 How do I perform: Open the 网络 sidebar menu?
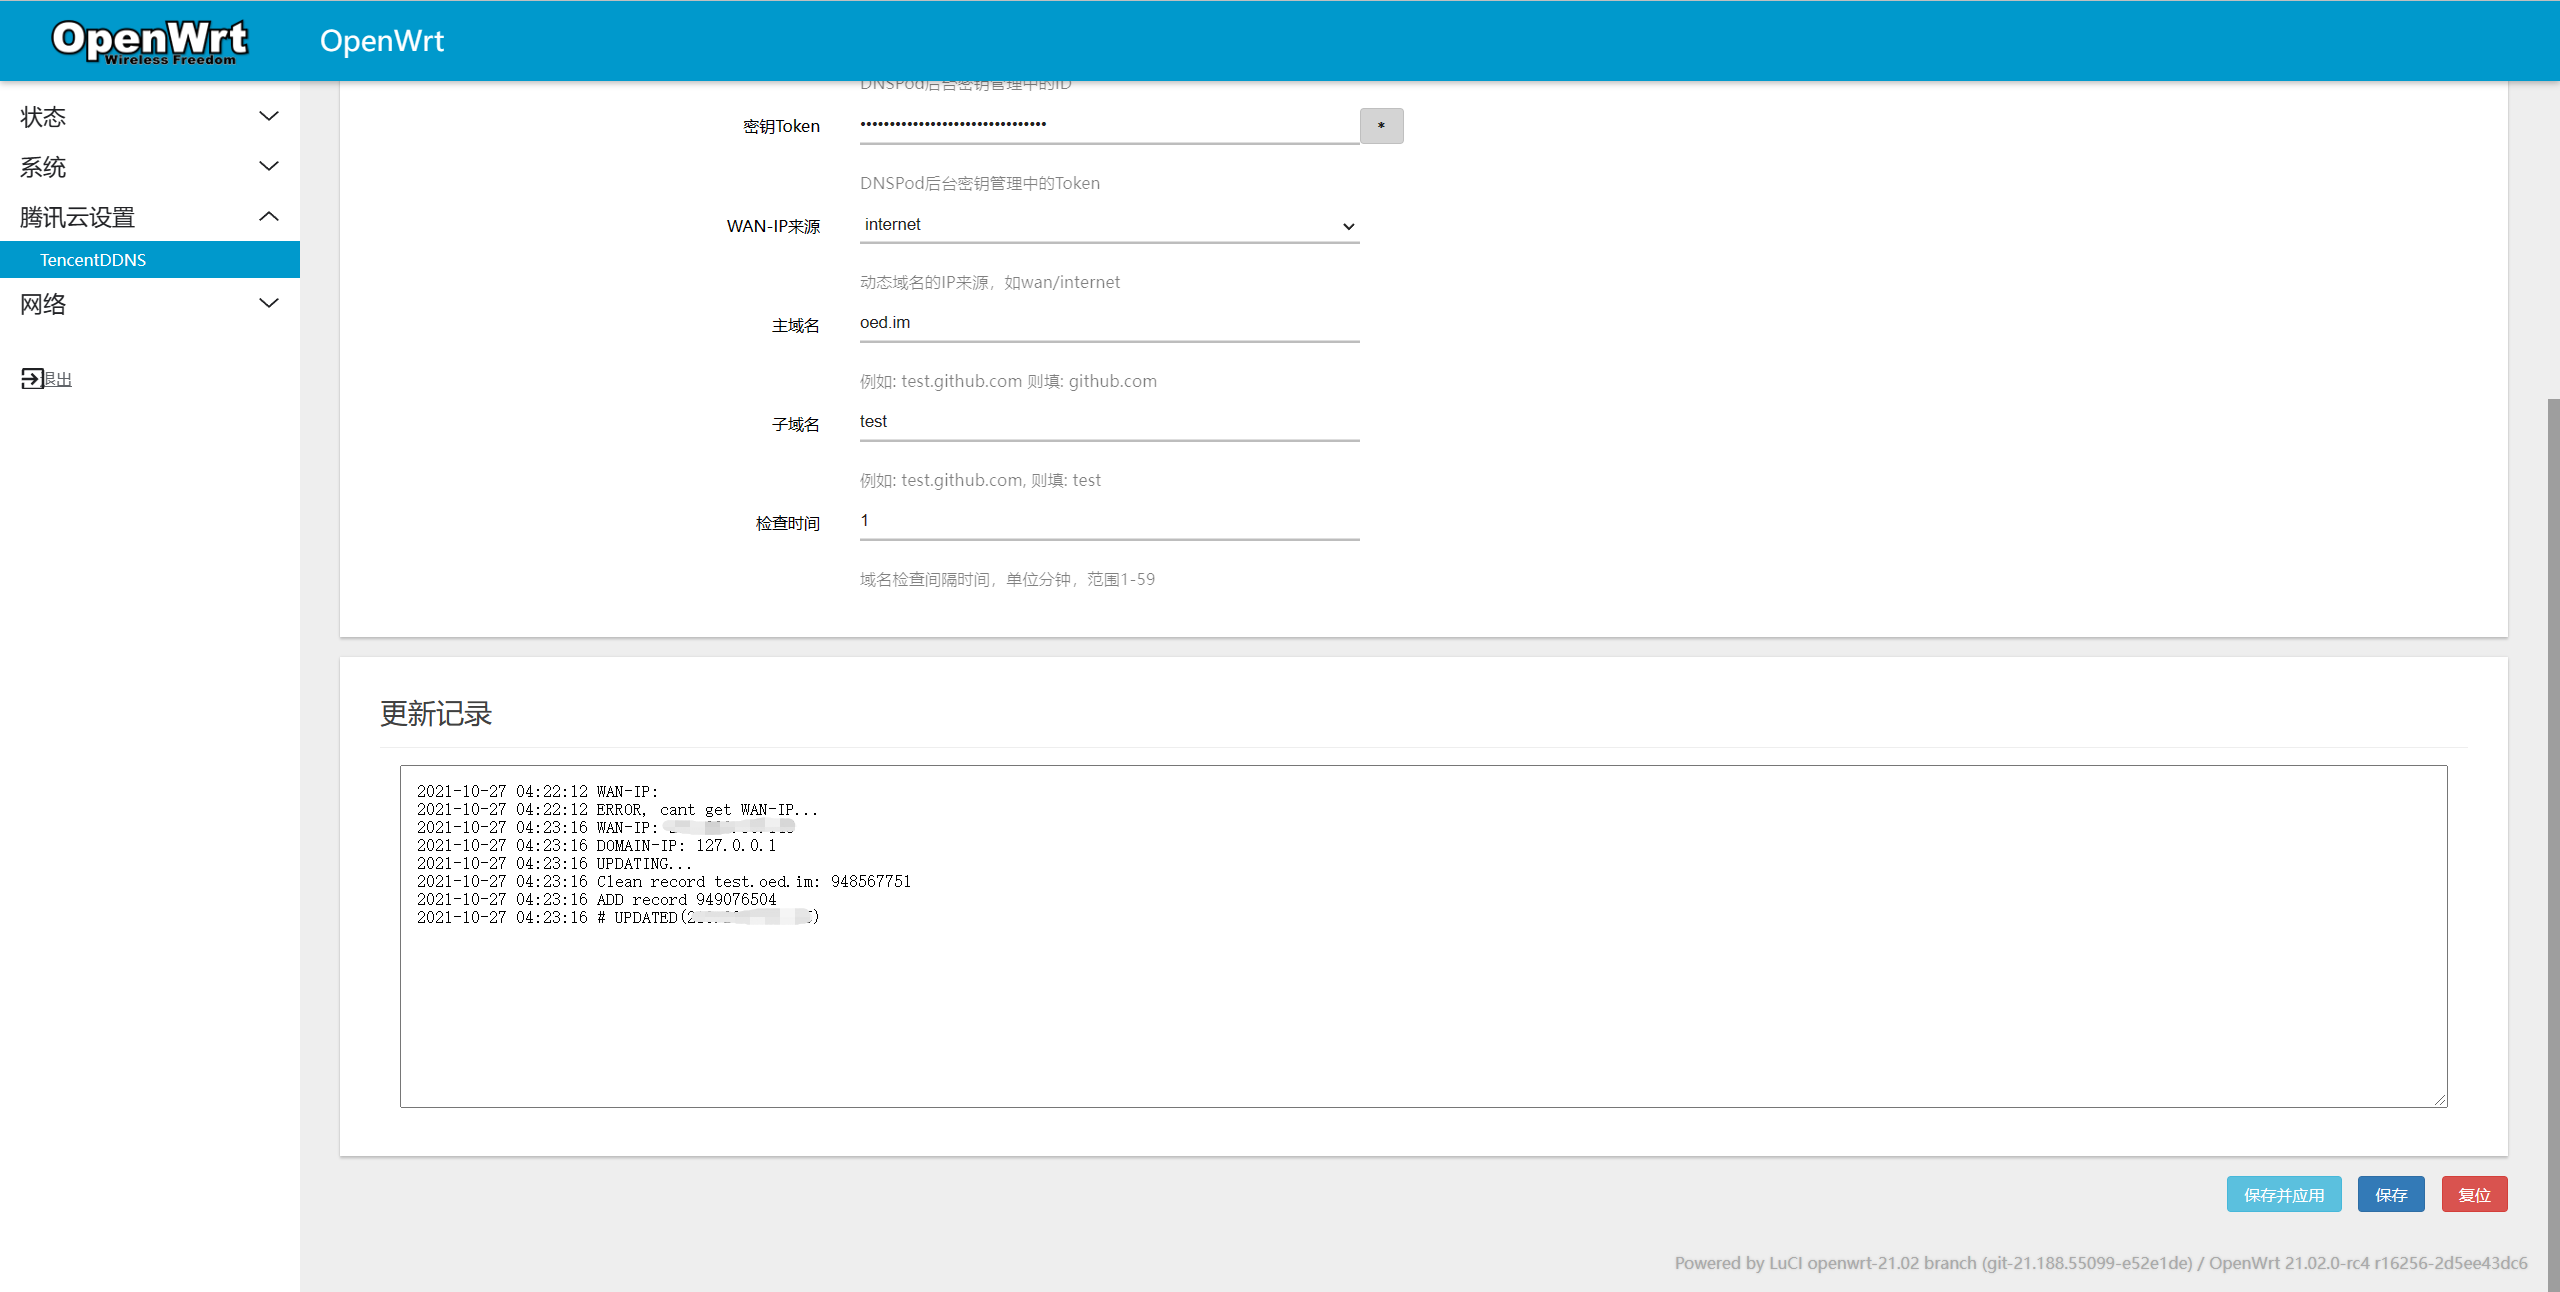(x=150, y=304)
